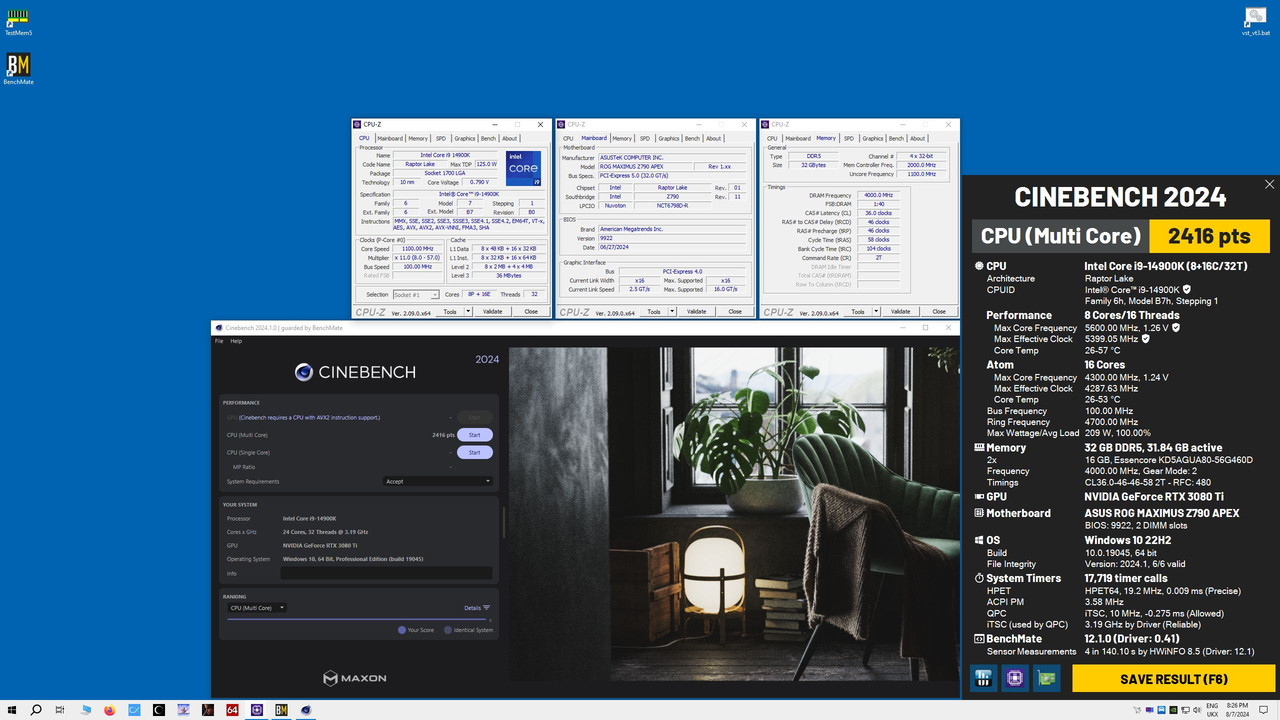This screenshot has width=1280, height=720.
Task: Expand ranking Details in Cinebench
Action: [x=477, y=607]
